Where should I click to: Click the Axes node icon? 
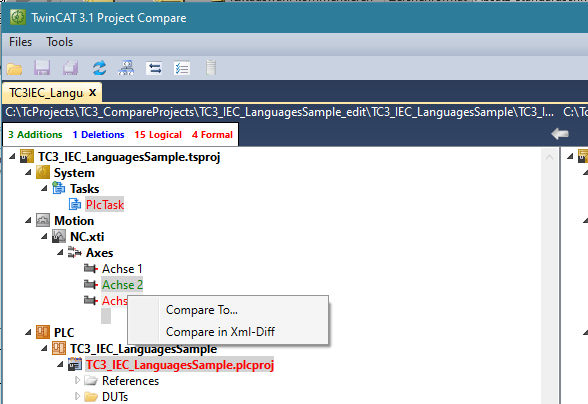pyautogui.click(x=75, y=252)
